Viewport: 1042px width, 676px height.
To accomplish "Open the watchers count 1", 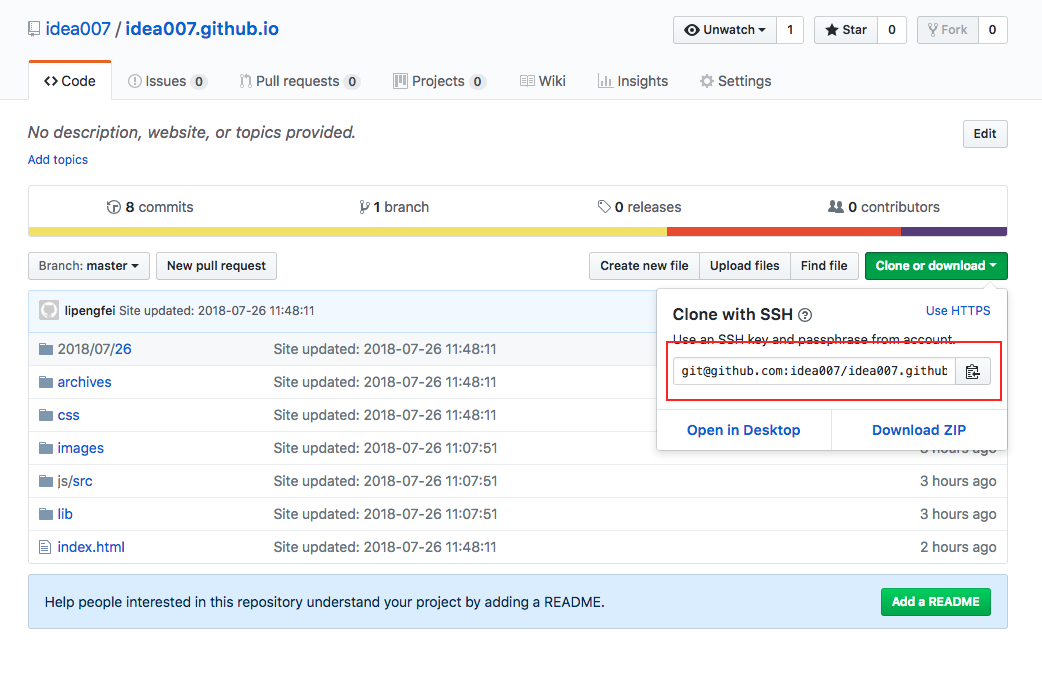I will tap(790, 30).
